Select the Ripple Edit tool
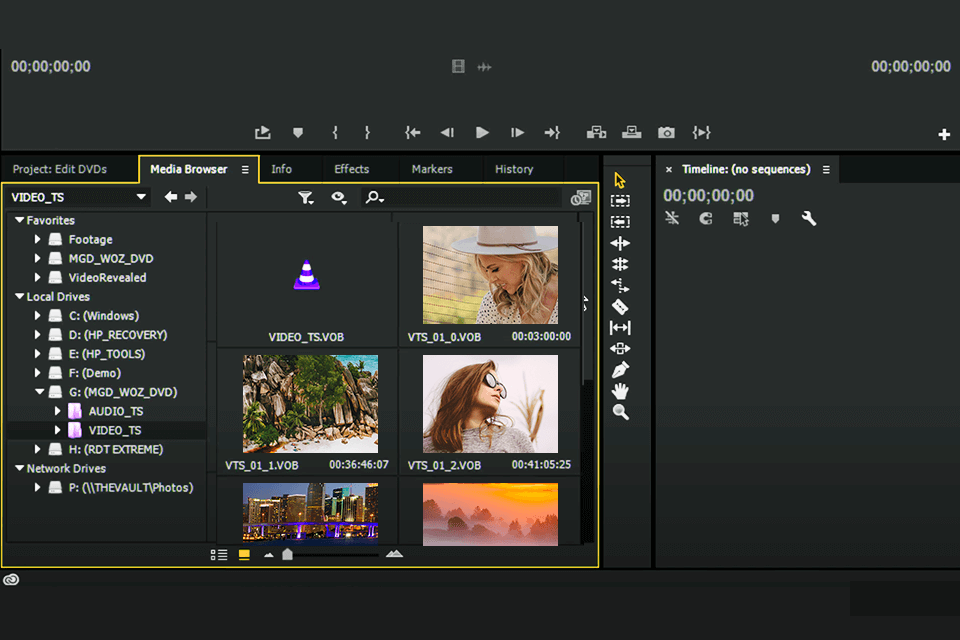This screenshot has width=960, height=640. click(620, 244)
